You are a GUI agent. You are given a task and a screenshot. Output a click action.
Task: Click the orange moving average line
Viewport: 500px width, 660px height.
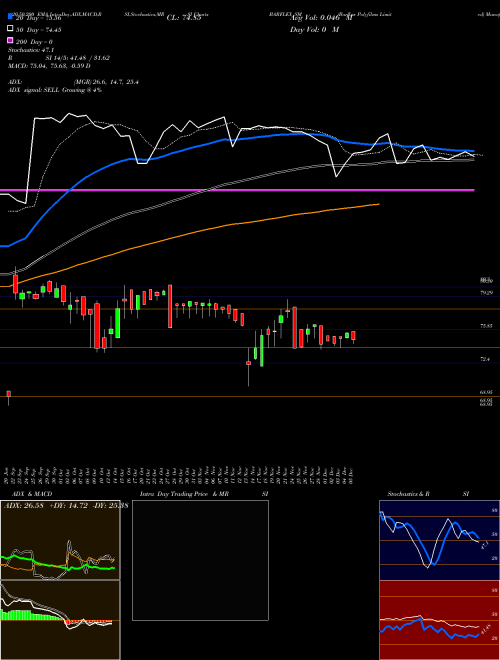pos(189,234)
